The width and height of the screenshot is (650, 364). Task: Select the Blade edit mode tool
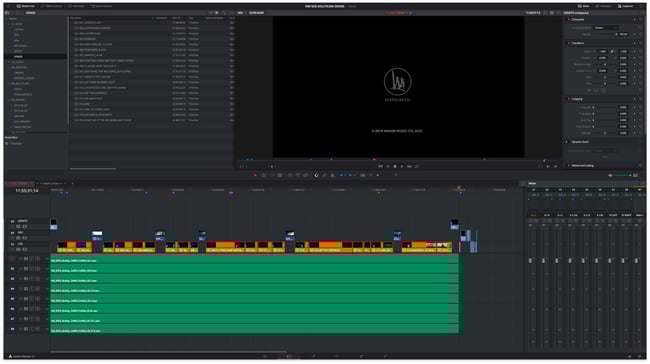pyautogui.click(x=280, y=175)
